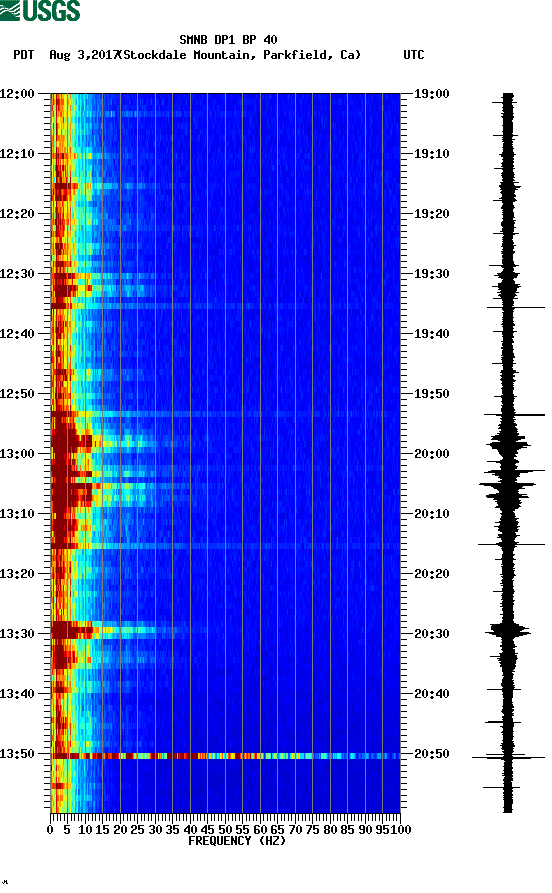Click the 12:20 PDT time label
Screen dimensions: 552x893
click(x=18, y=214)
